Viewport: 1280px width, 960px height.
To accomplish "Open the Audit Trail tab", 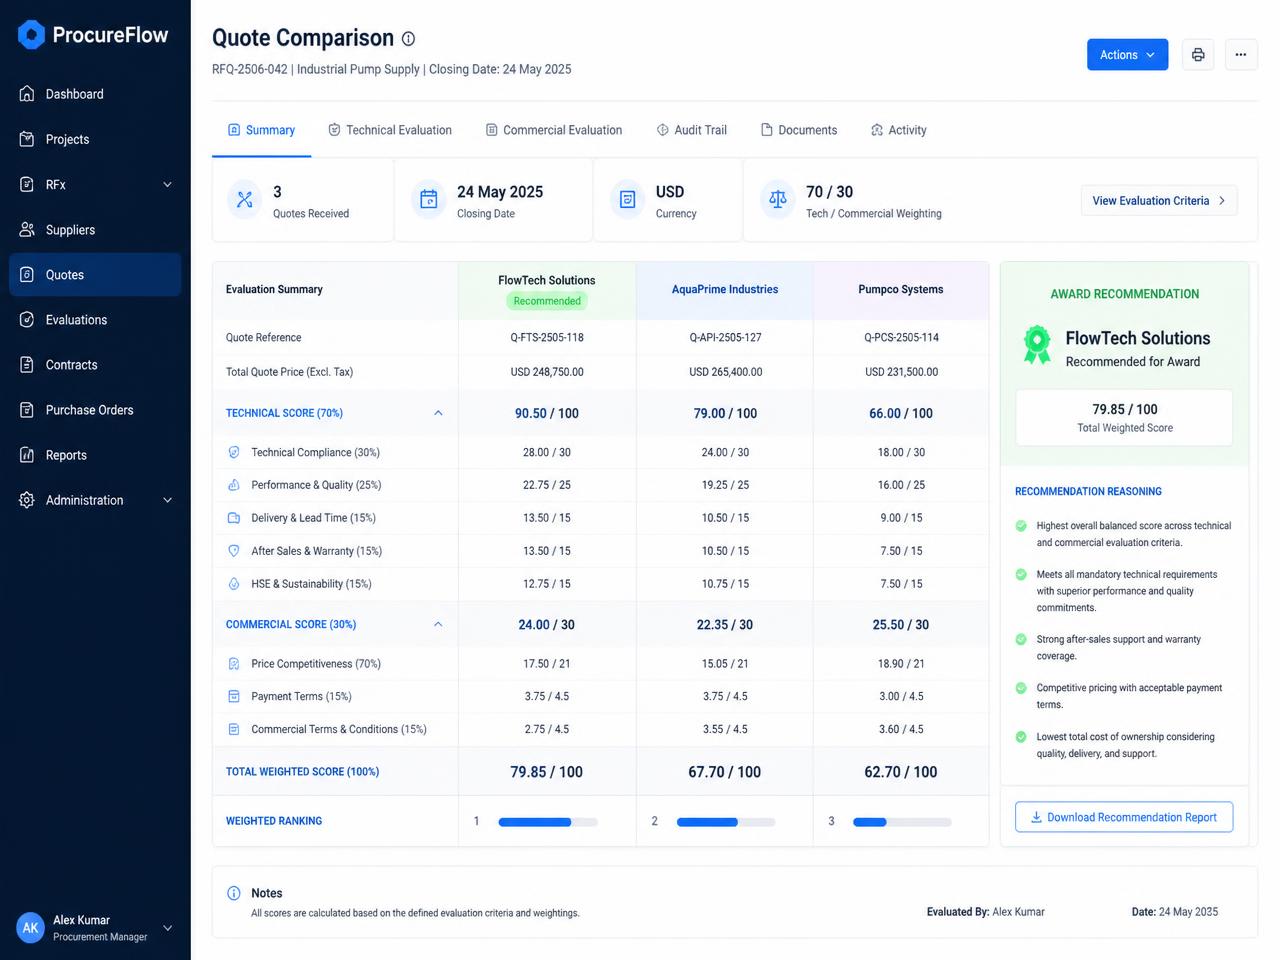I will [691, 130].
